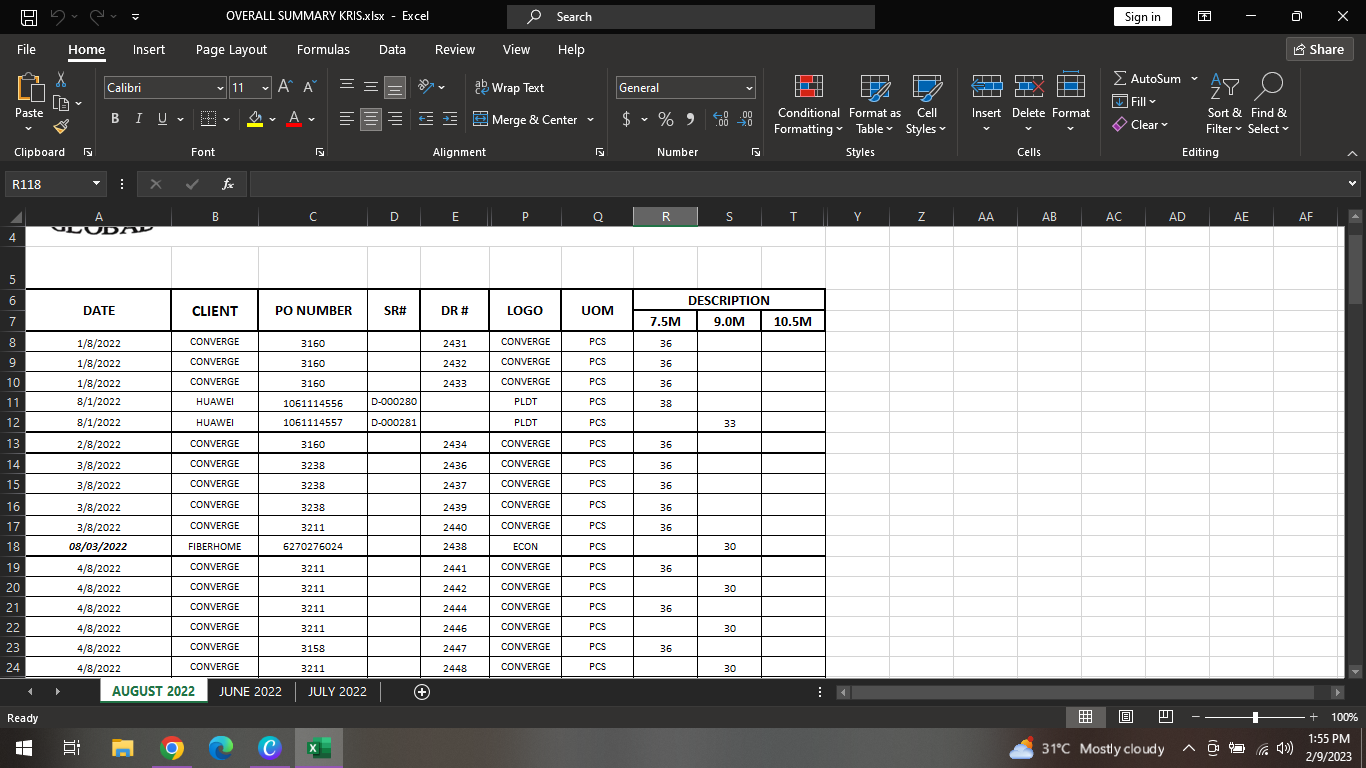Click the Format Painter brush icon
The width and height of the screenshot is (1366, 768).
[x=61, y=127]
